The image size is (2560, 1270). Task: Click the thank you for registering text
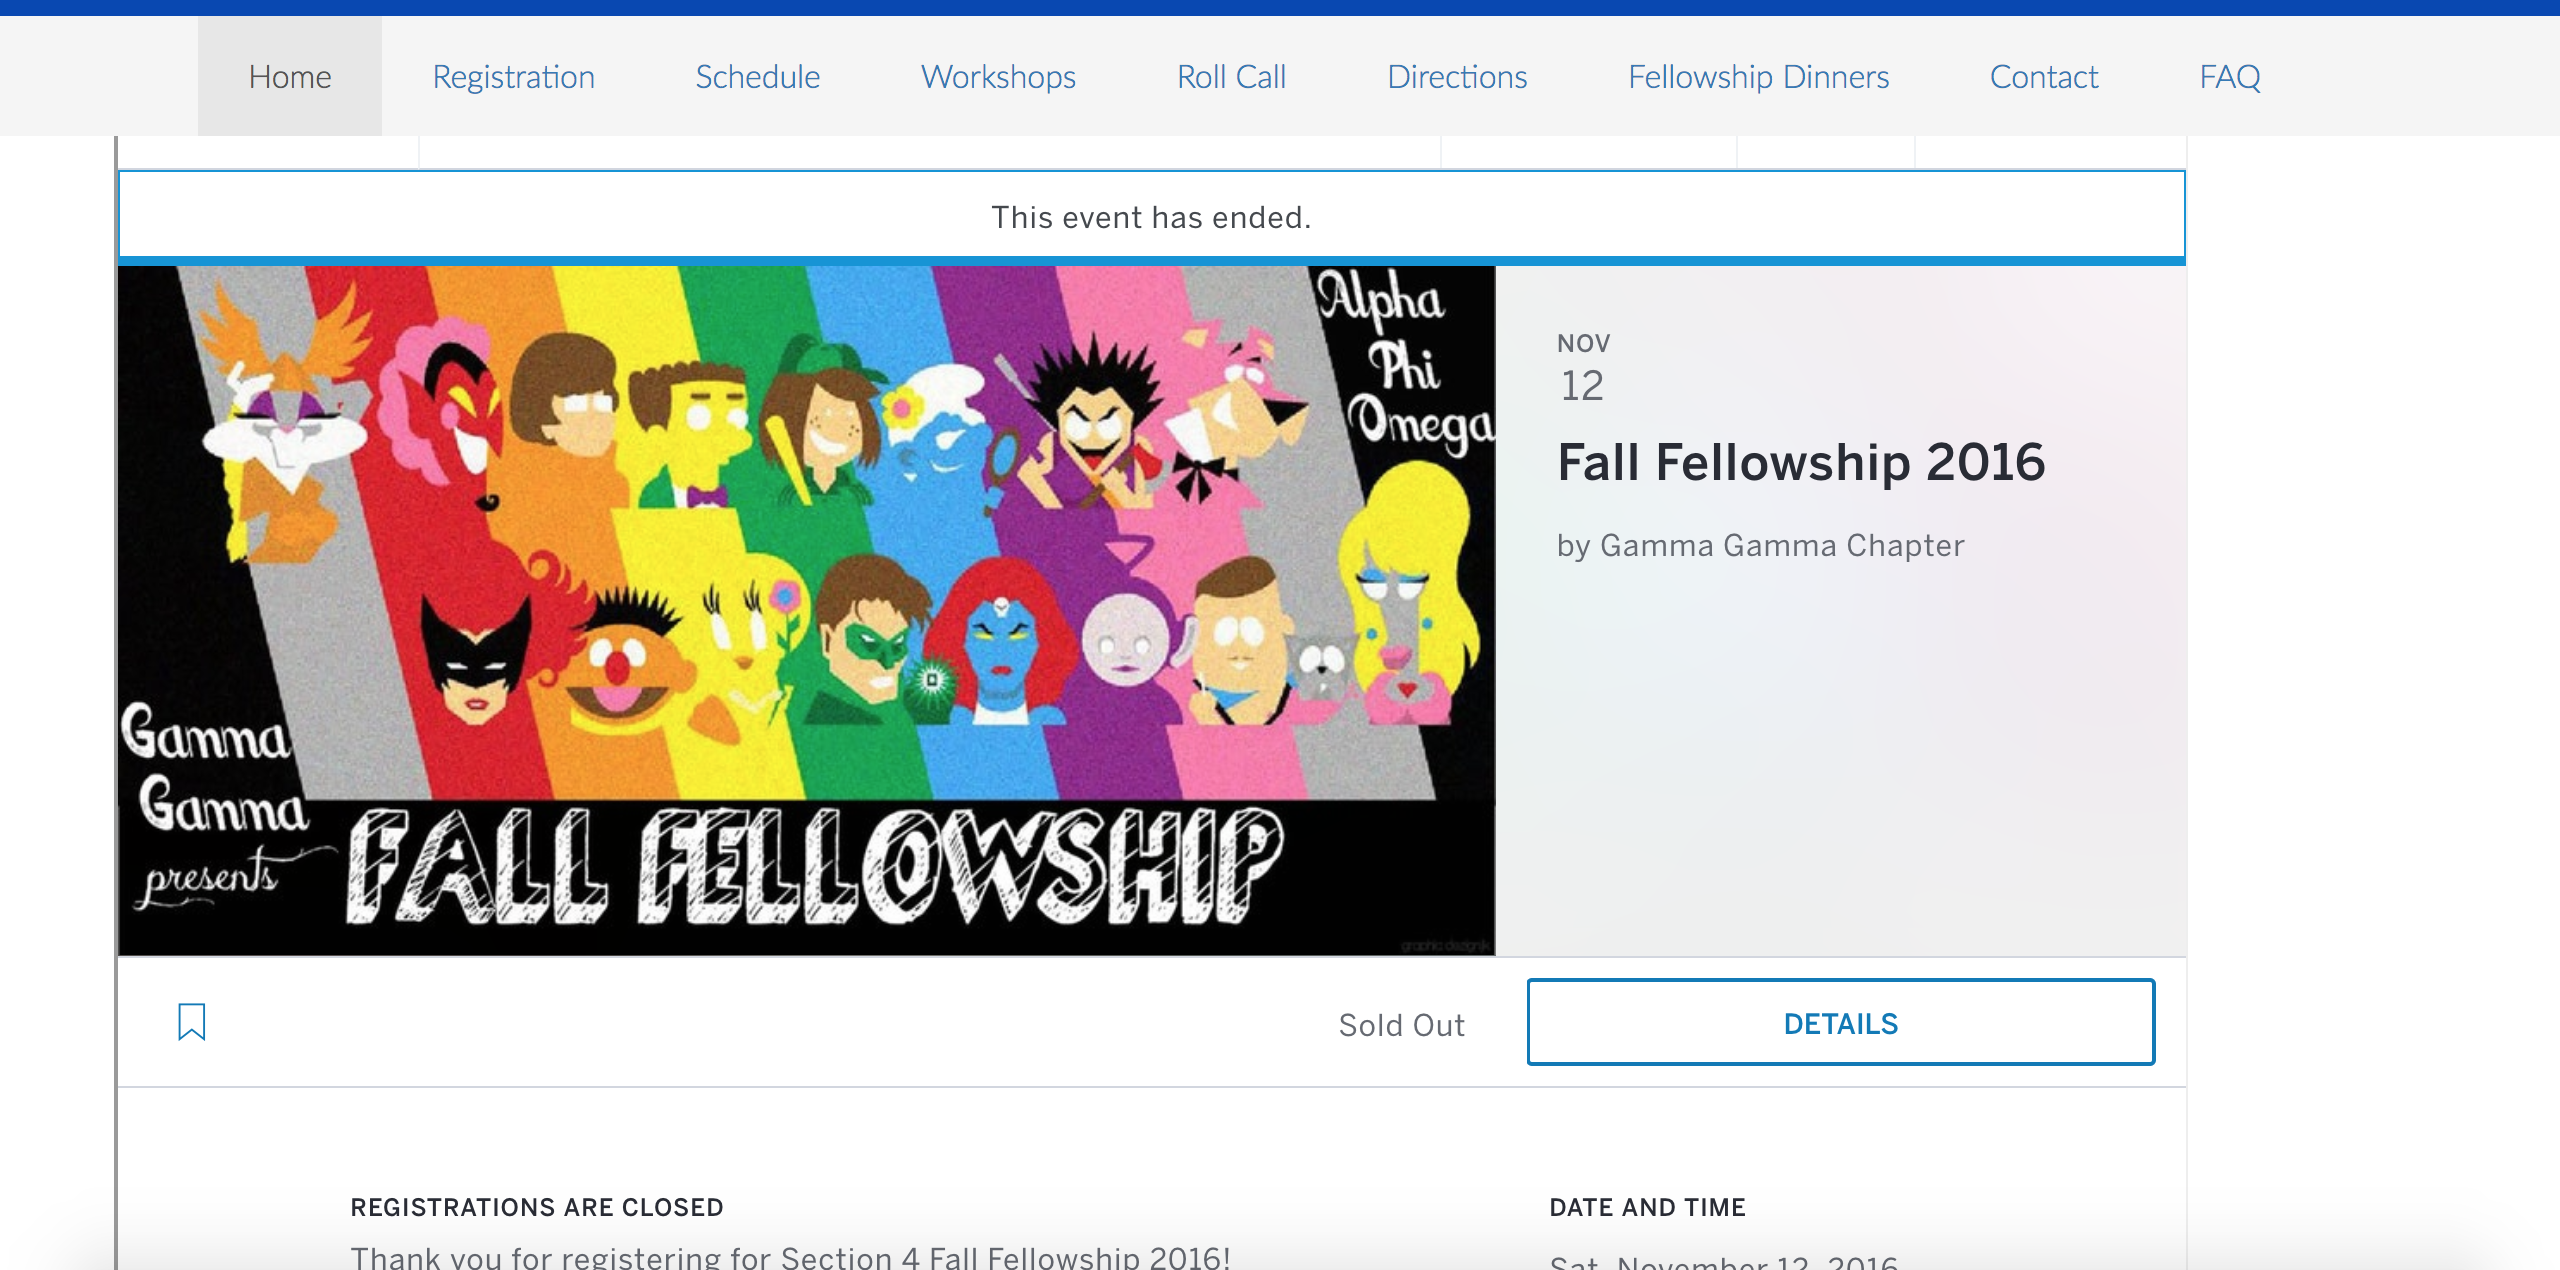click(790, 1256)
